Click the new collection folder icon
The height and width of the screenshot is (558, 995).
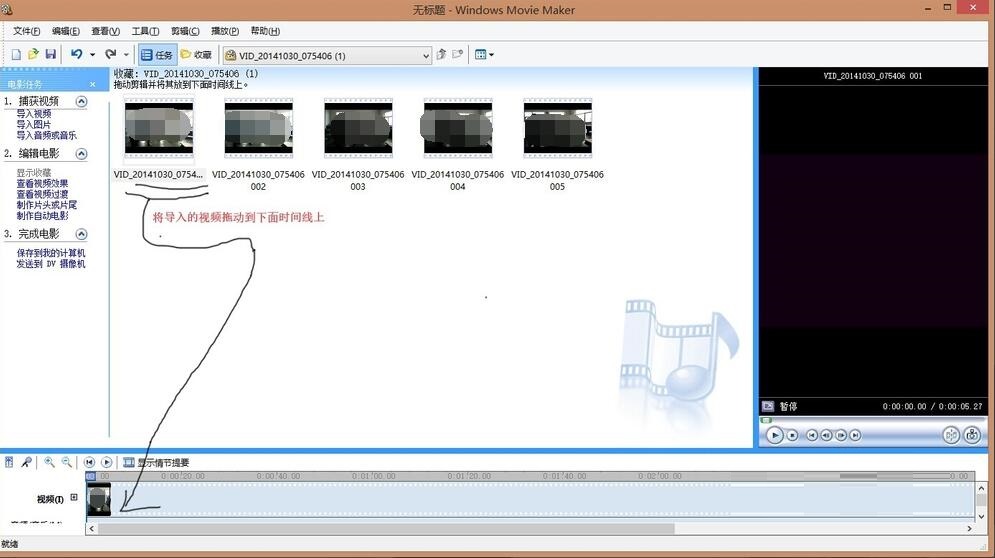tap(458, 55)
